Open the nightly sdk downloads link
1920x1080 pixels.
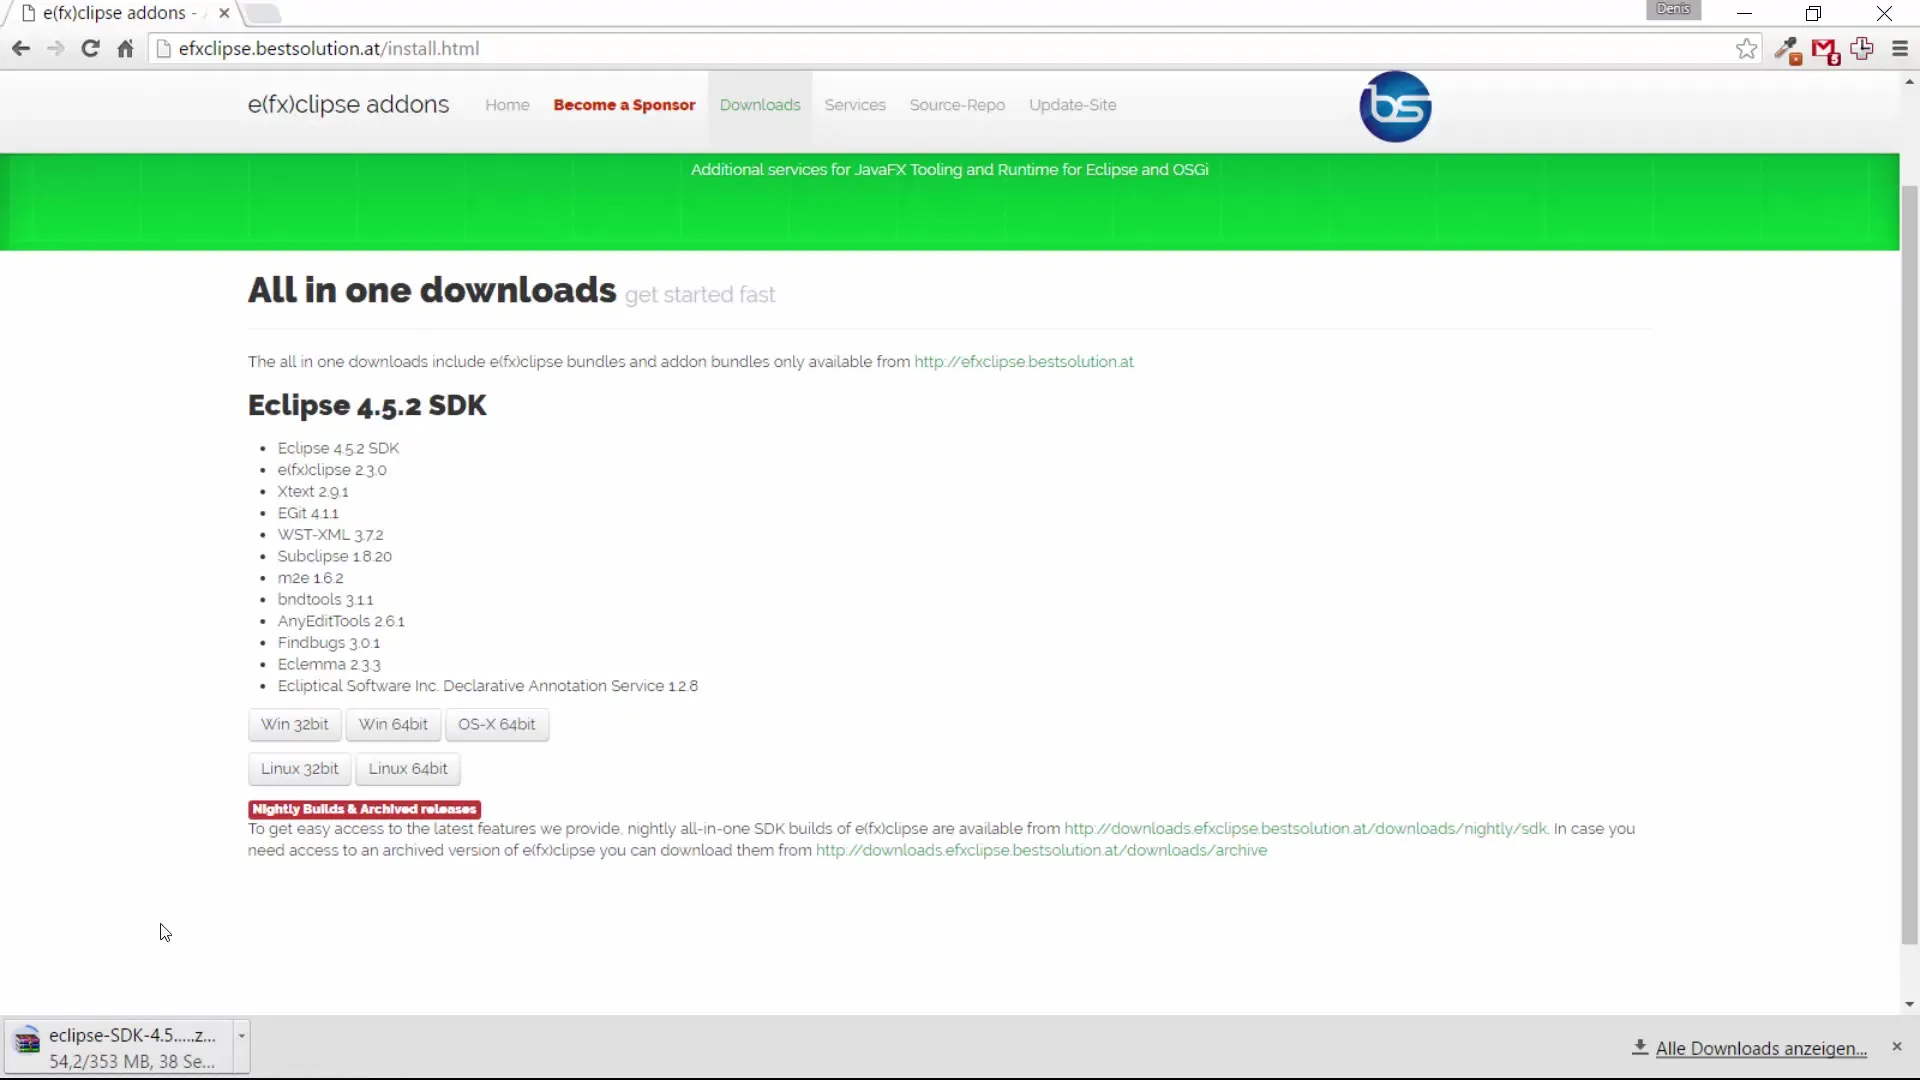1305,829
